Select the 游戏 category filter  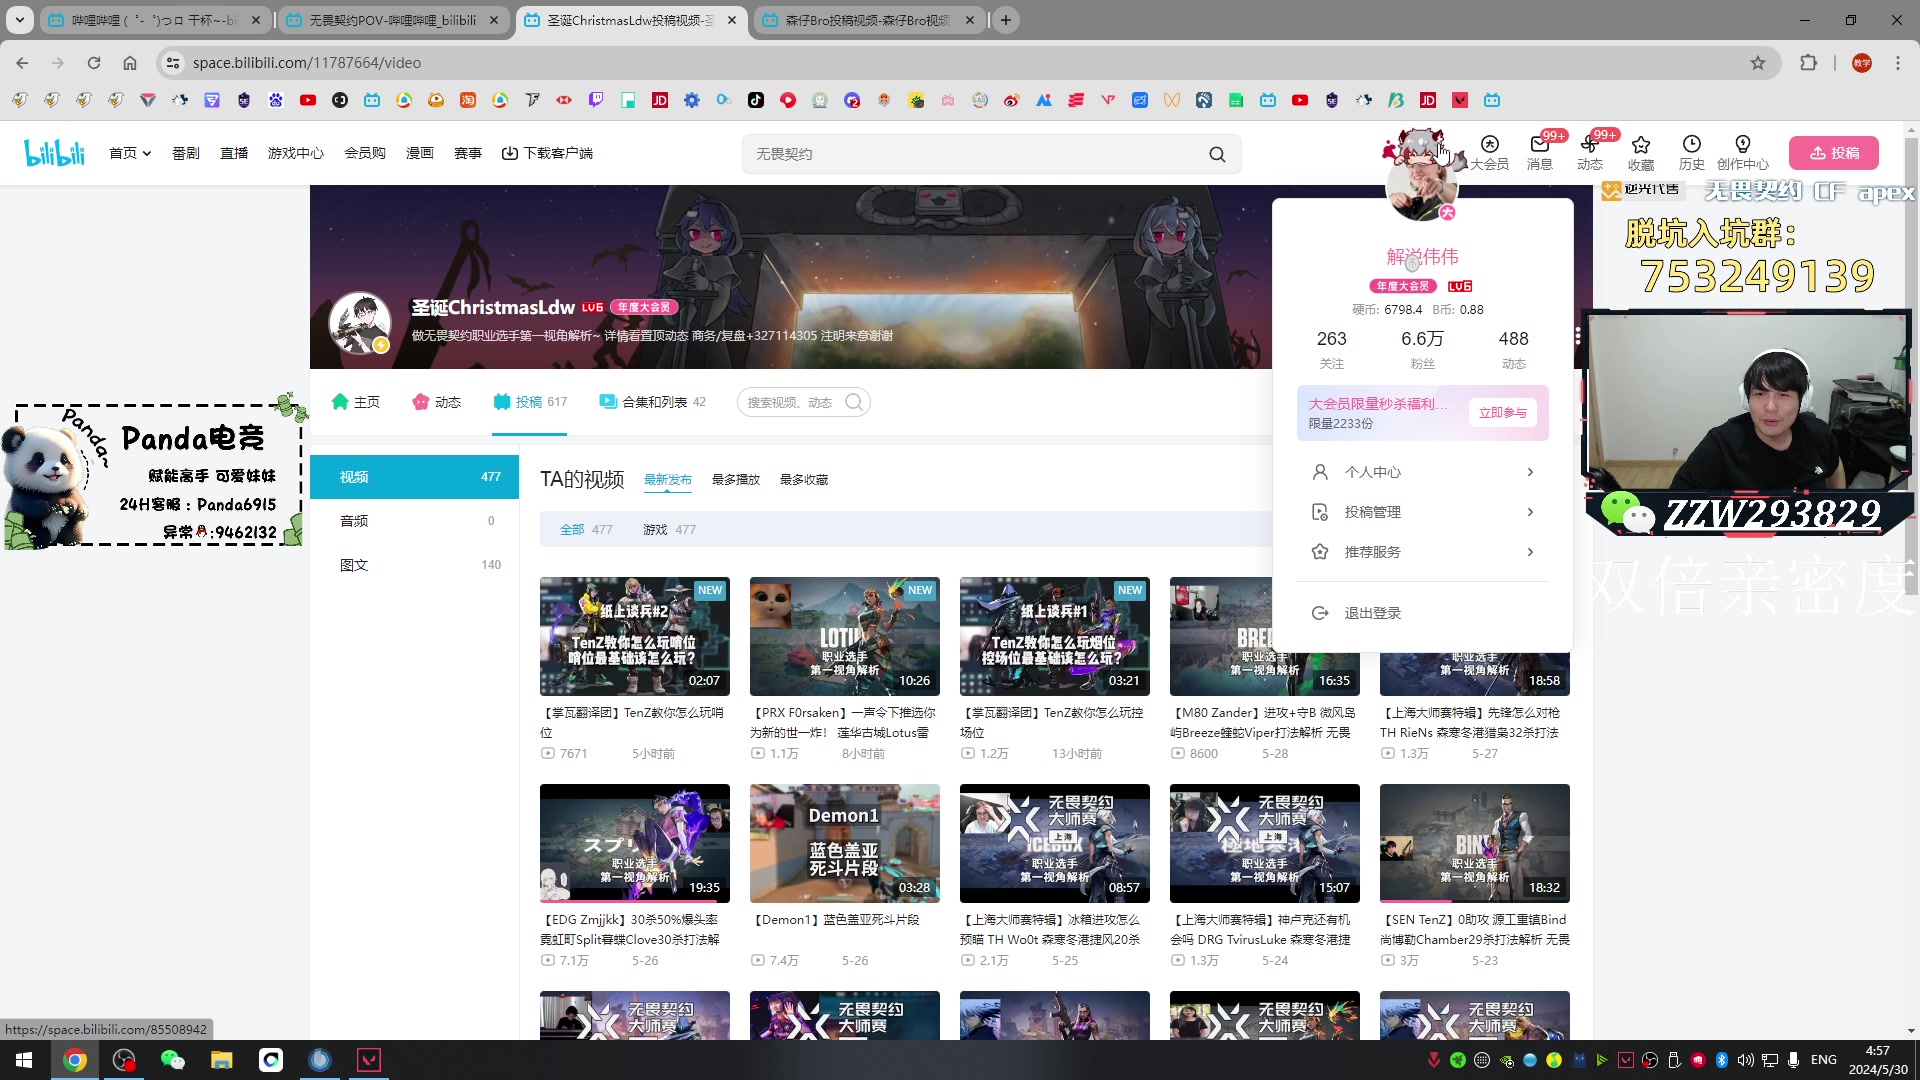(656, 529)
